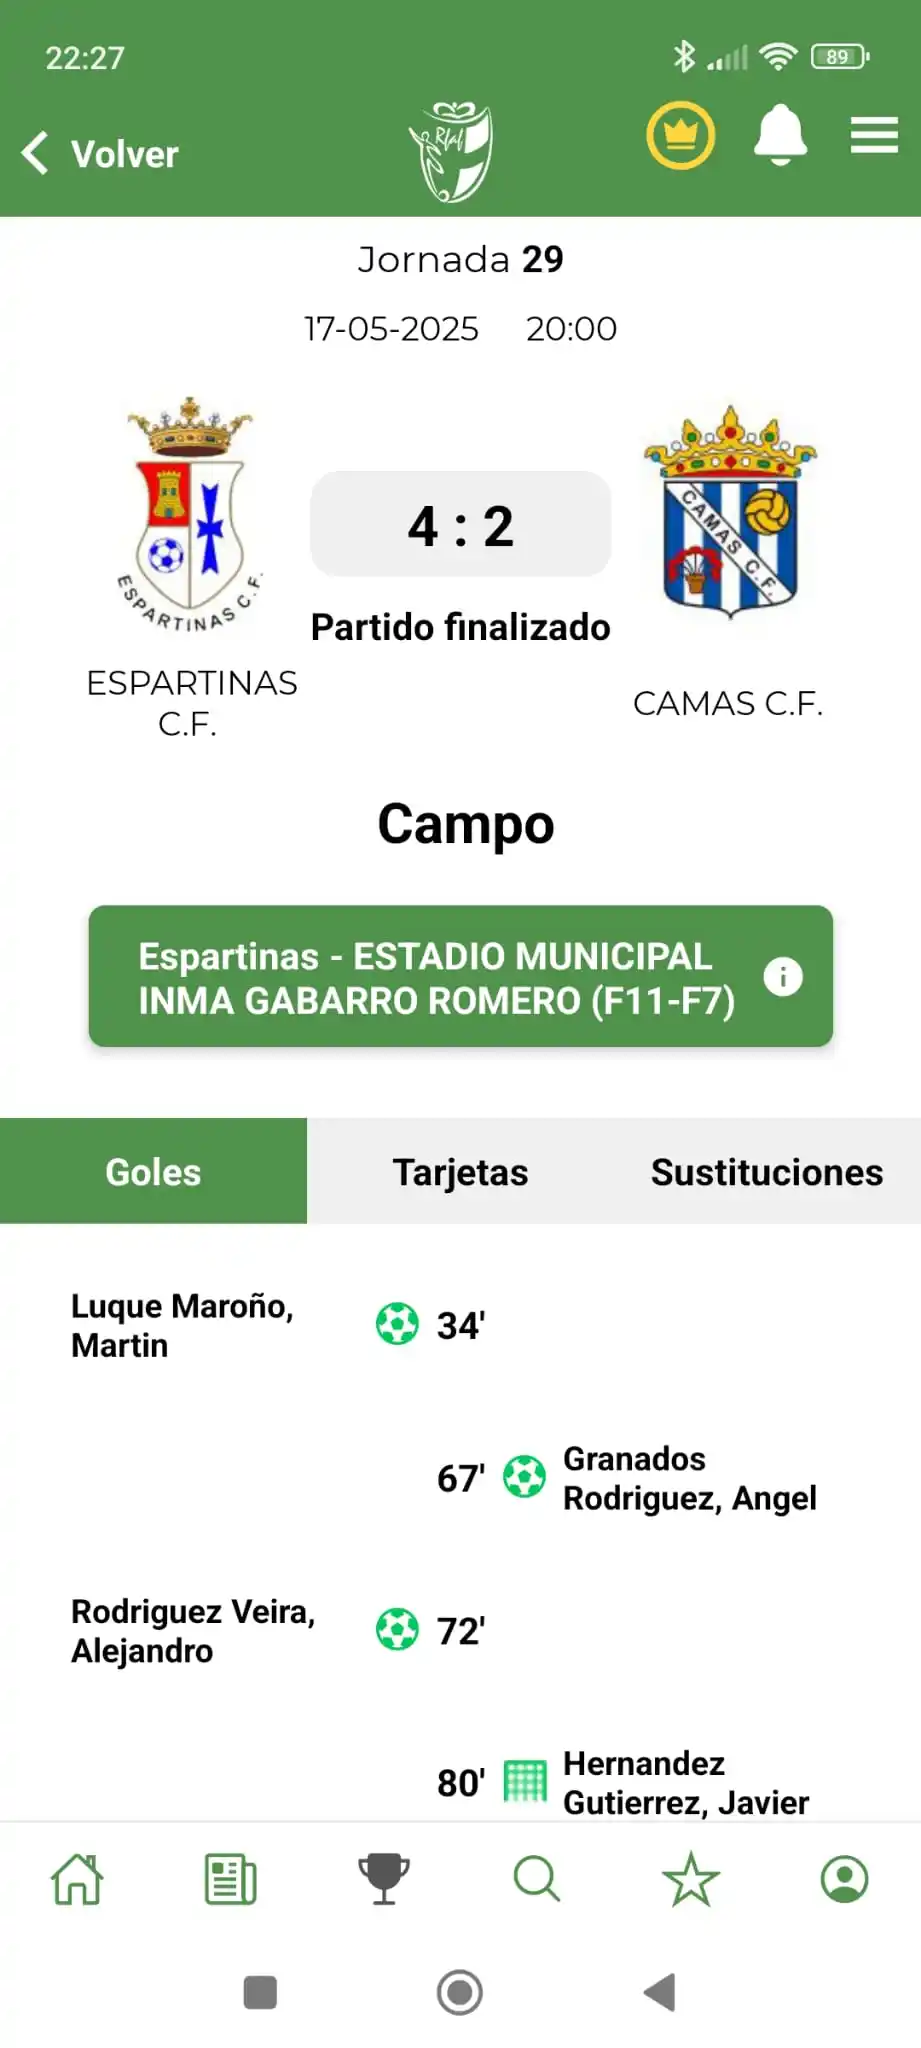The height and width of the screenshot is (2048, 921).
Task: Tap the yellow crown premium icon
Action: click(681, 135)
